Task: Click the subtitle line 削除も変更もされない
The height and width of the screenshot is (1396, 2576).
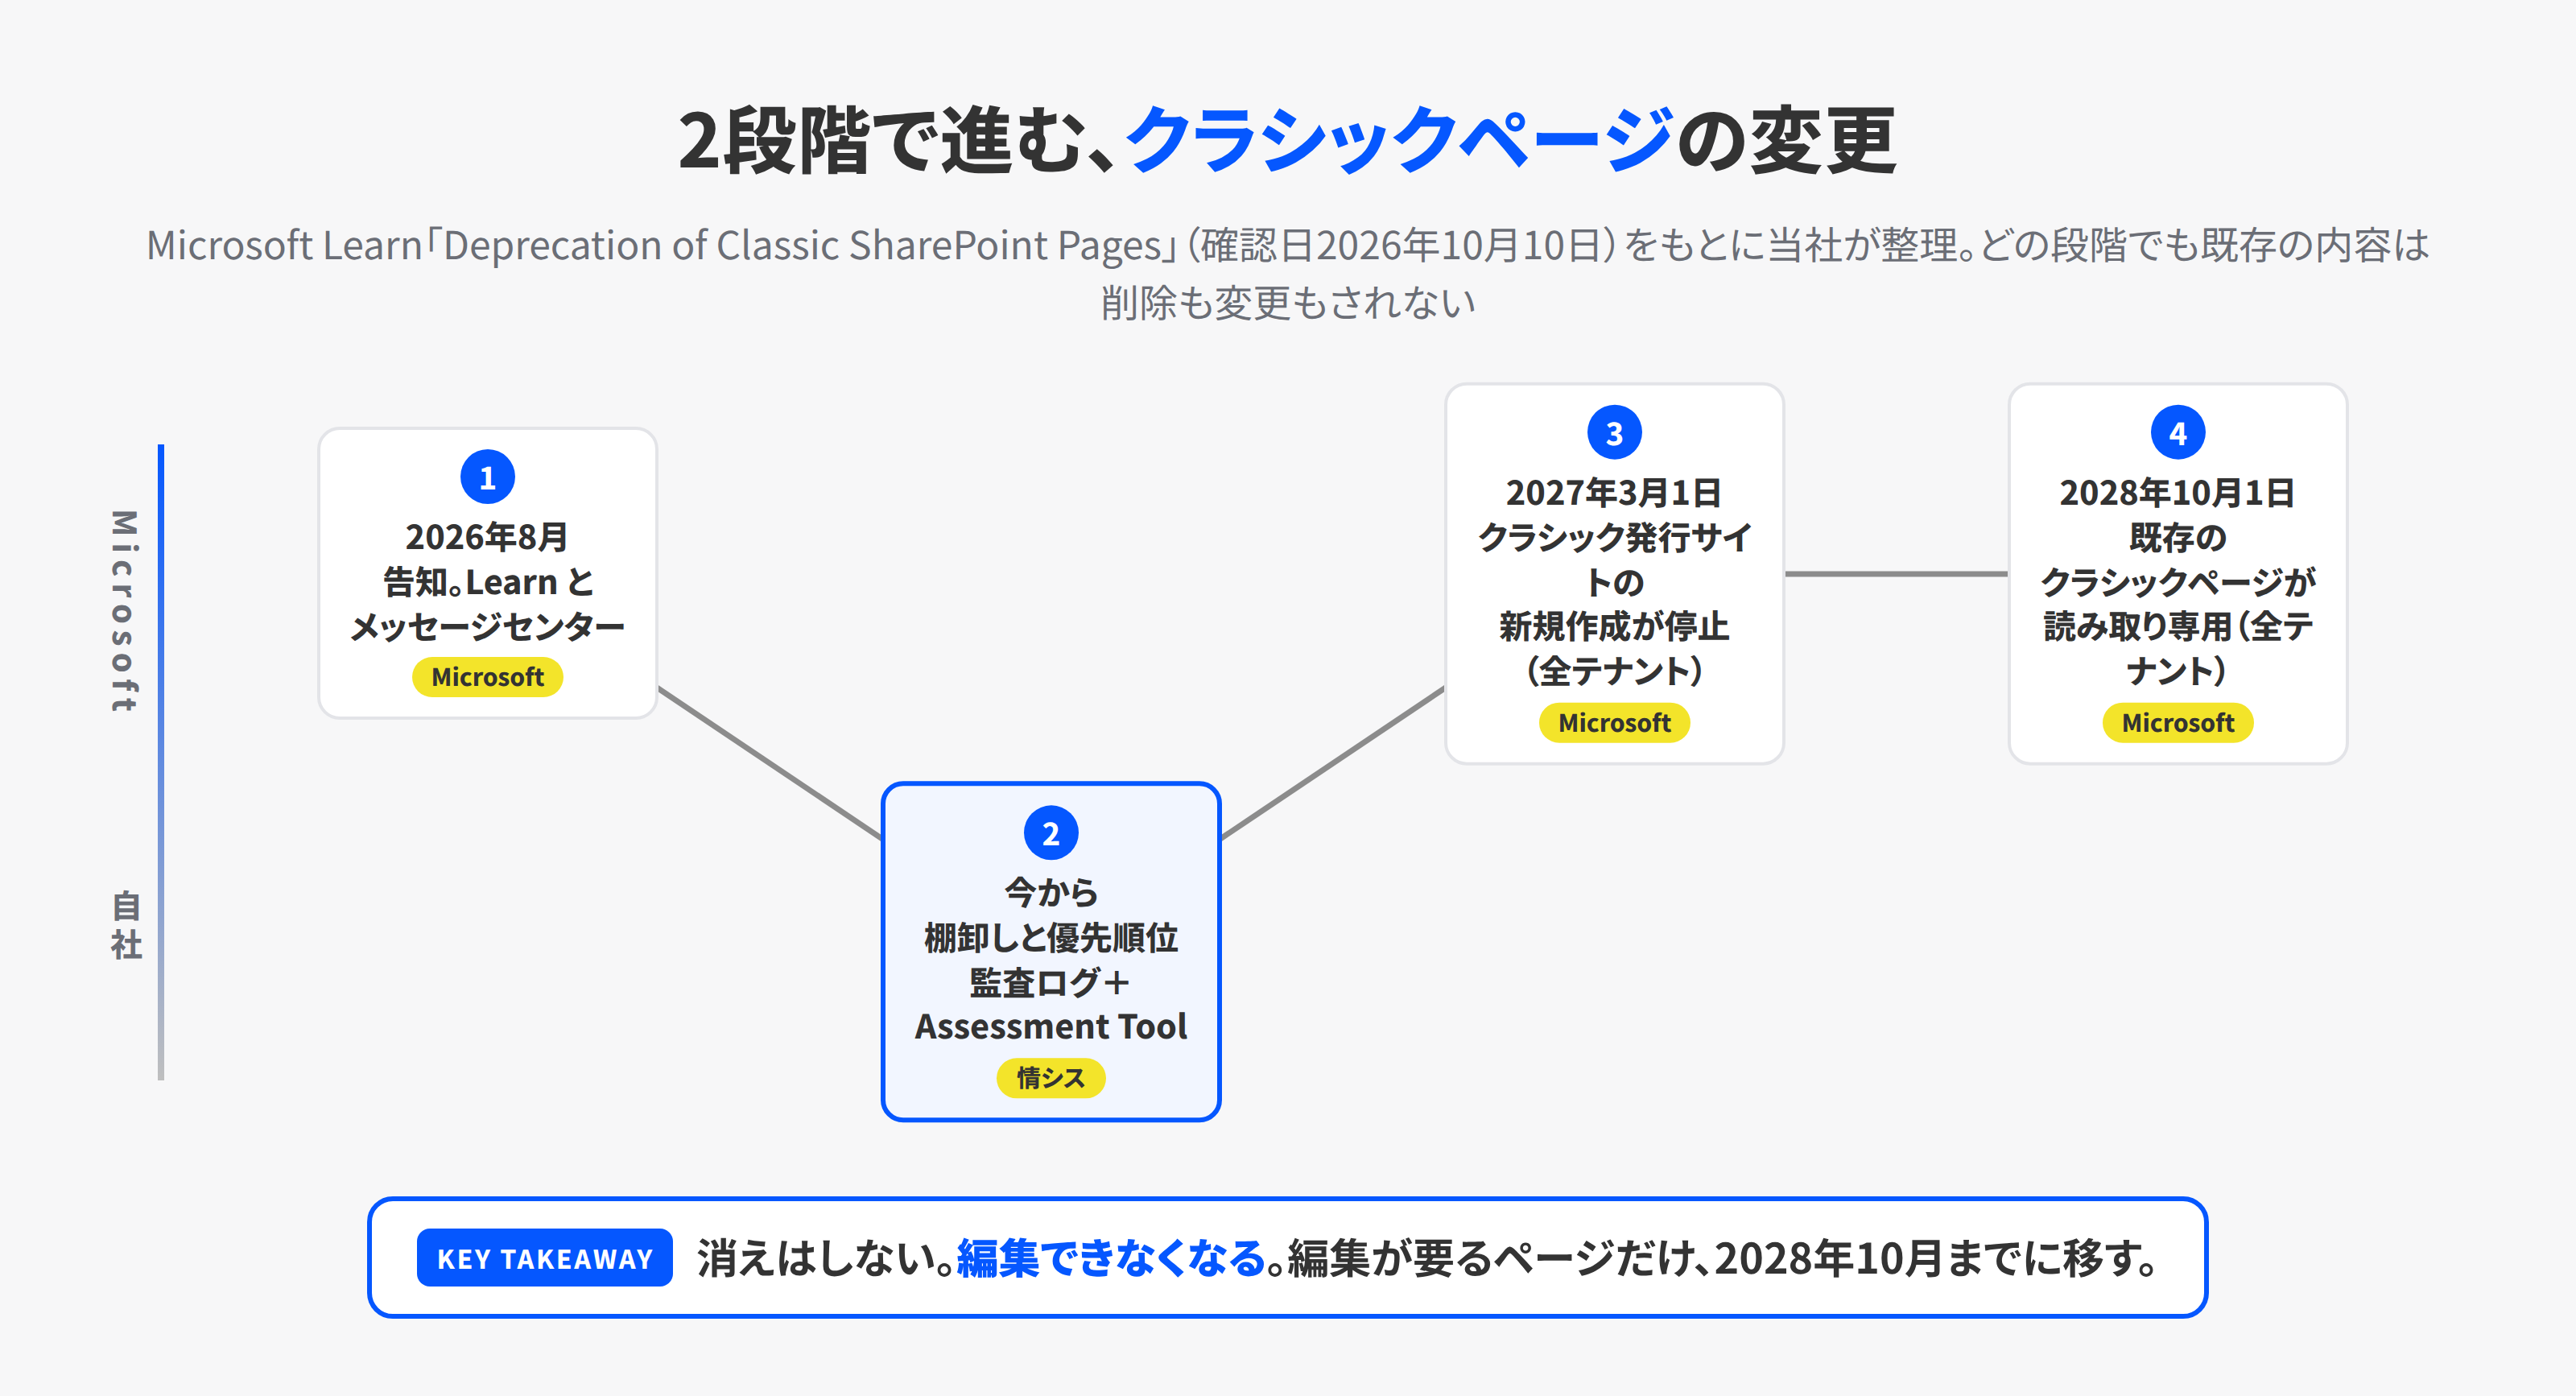Action: pyautogui.click(x=1288, y=302)
